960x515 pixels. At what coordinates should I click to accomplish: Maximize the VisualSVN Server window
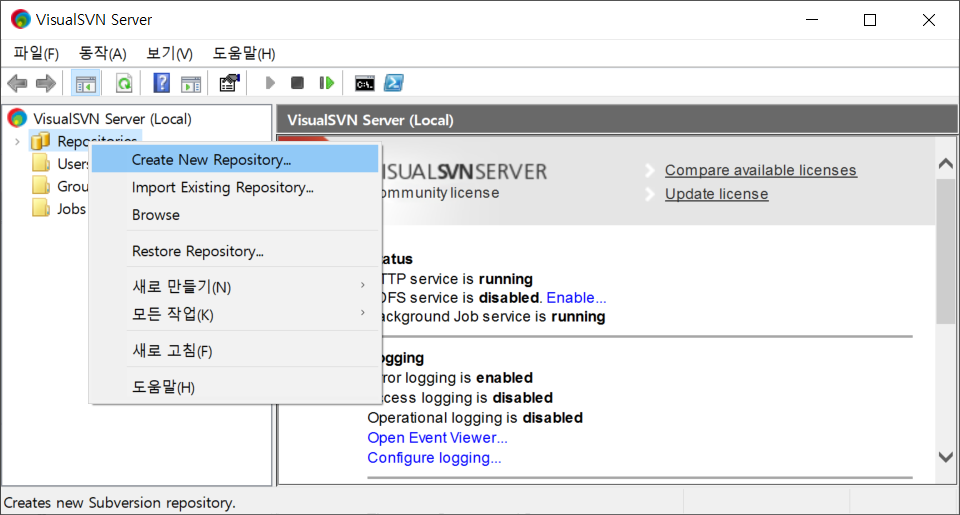870,20
